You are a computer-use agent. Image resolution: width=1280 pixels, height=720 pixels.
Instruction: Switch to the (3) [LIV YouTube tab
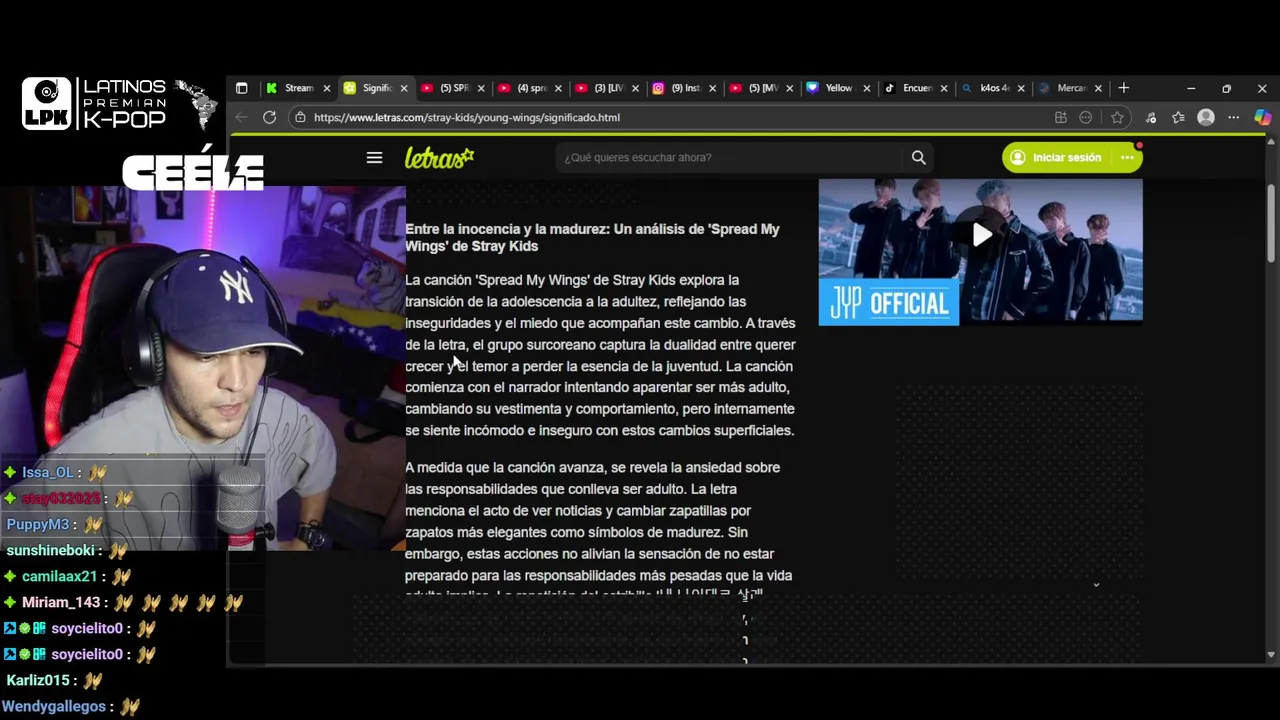pos(606,88)
